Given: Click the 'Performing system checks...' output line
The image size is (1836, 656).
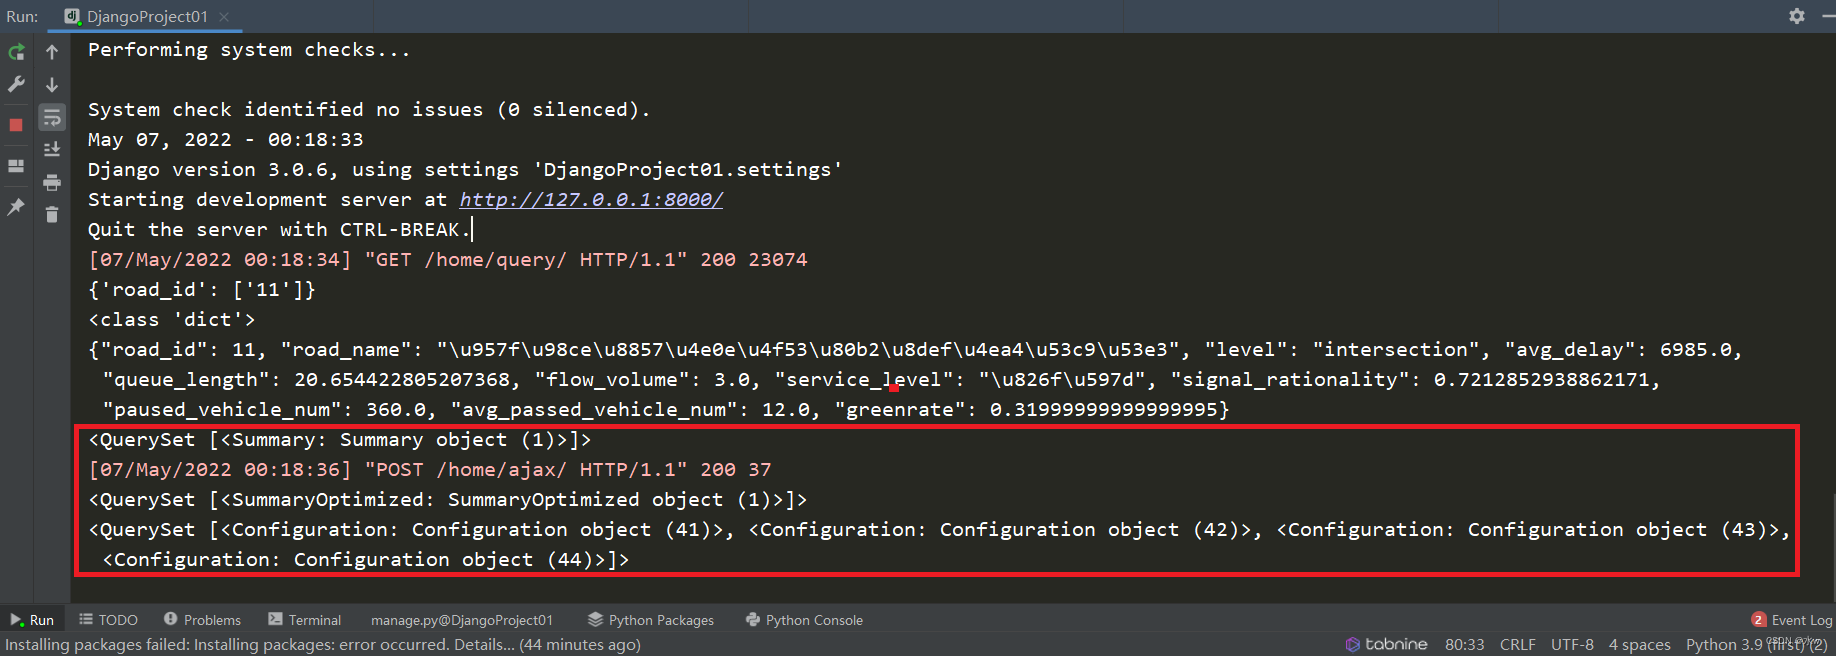Looking at the screenshot, I should point(249,49).
